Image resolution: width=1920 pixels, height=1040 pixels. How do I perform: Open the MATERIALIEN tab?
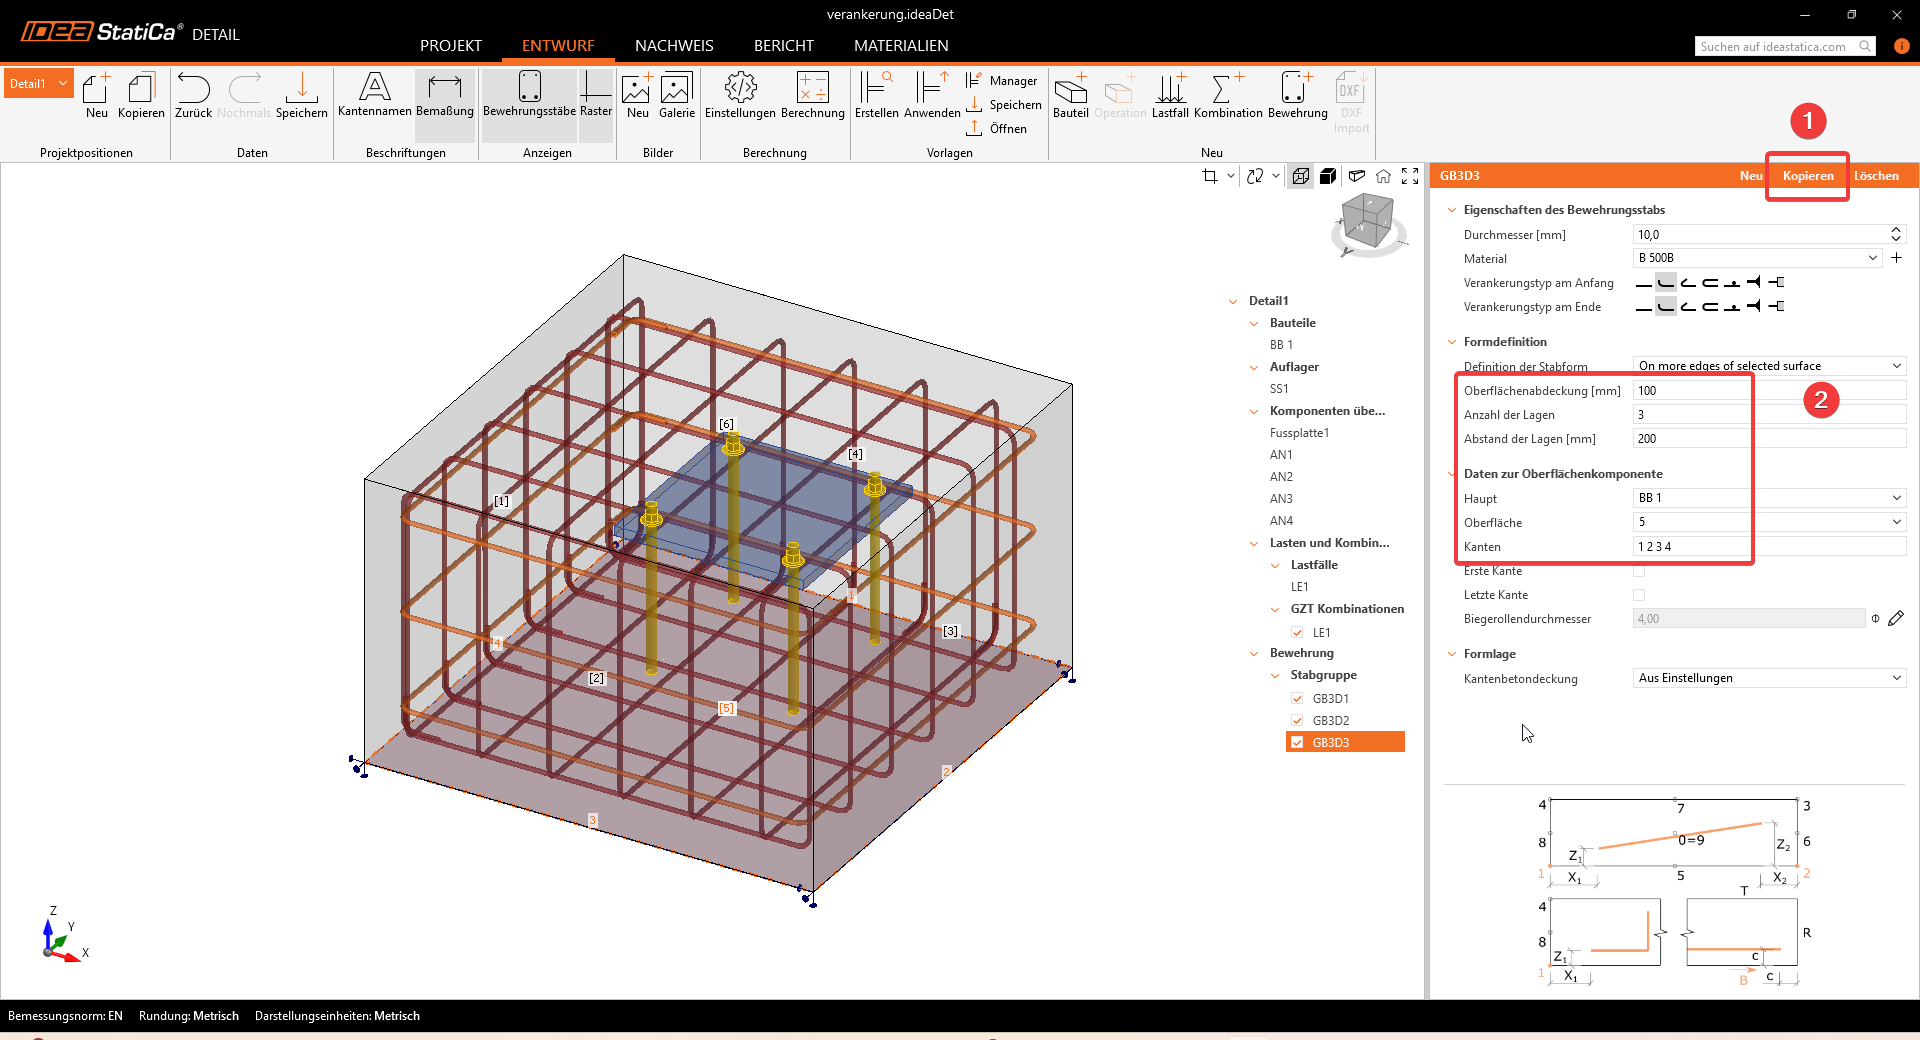coord(901,46)
